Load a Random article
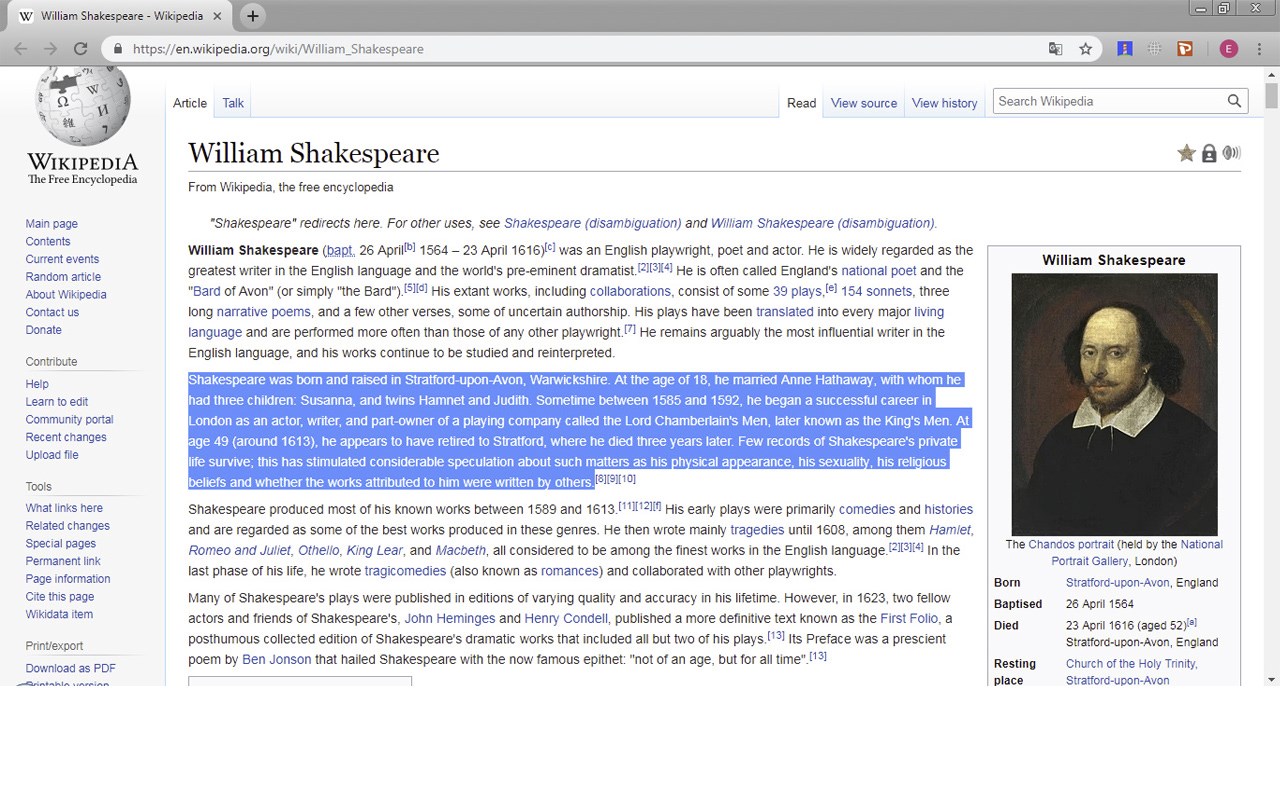1280x800 pixels. tap(63, 277)
